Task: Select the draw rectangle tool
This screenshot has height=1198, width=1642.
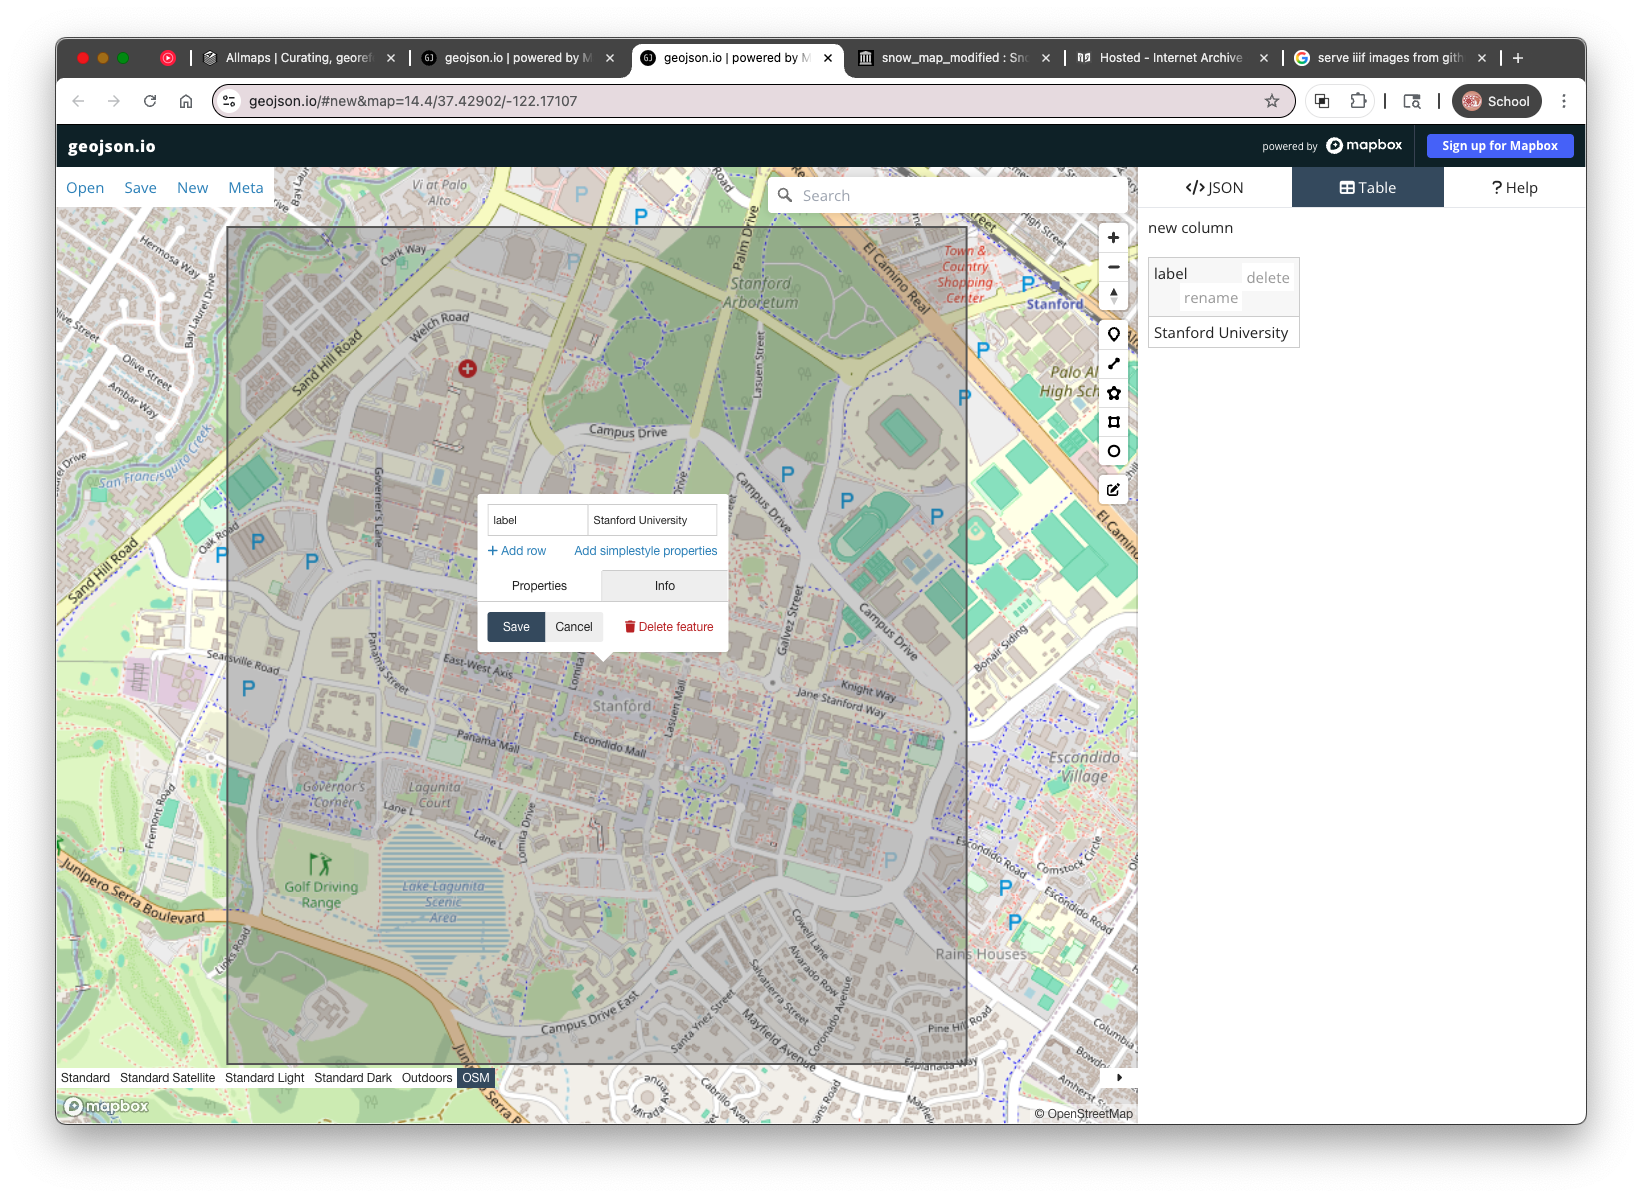Action: [x=1113, y=422]
